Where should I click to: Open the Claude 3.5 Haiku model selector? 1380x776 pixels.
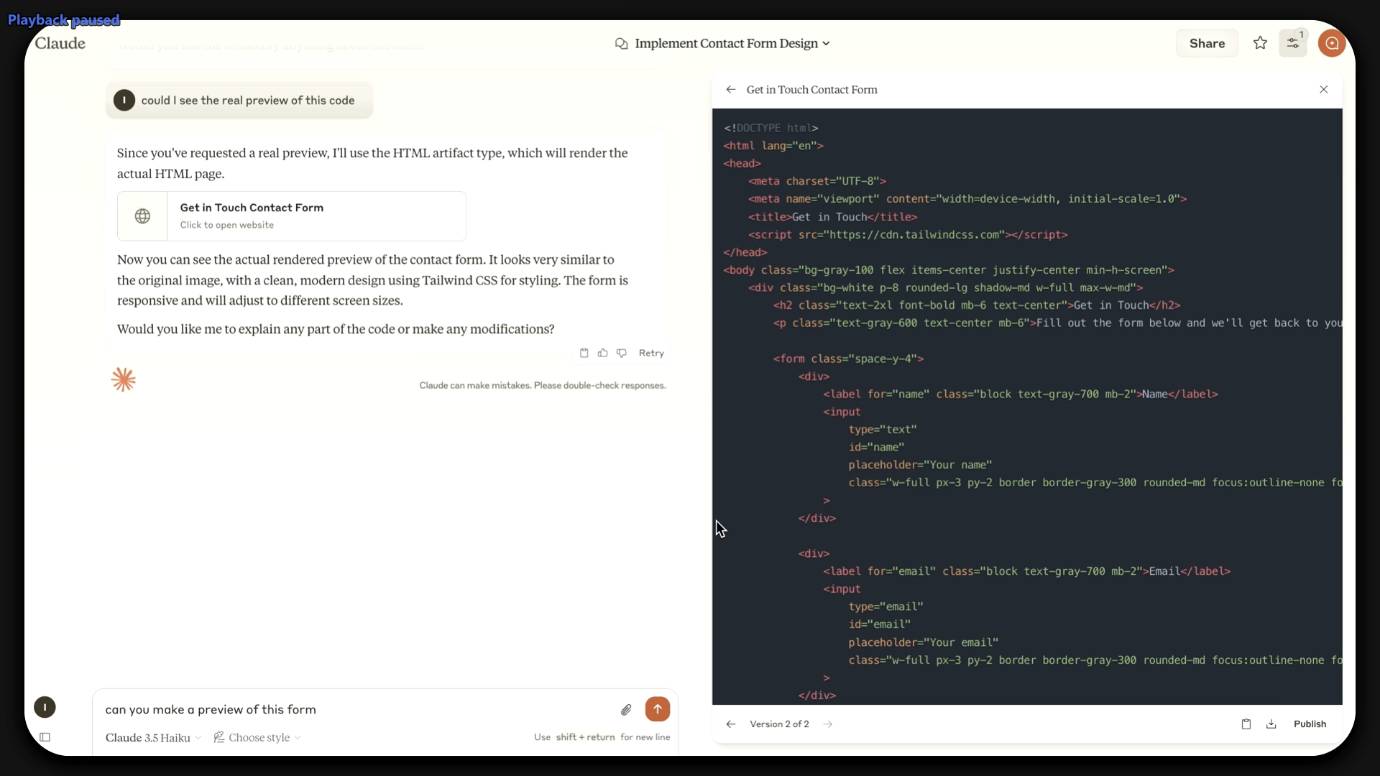(x=153, y=738)
